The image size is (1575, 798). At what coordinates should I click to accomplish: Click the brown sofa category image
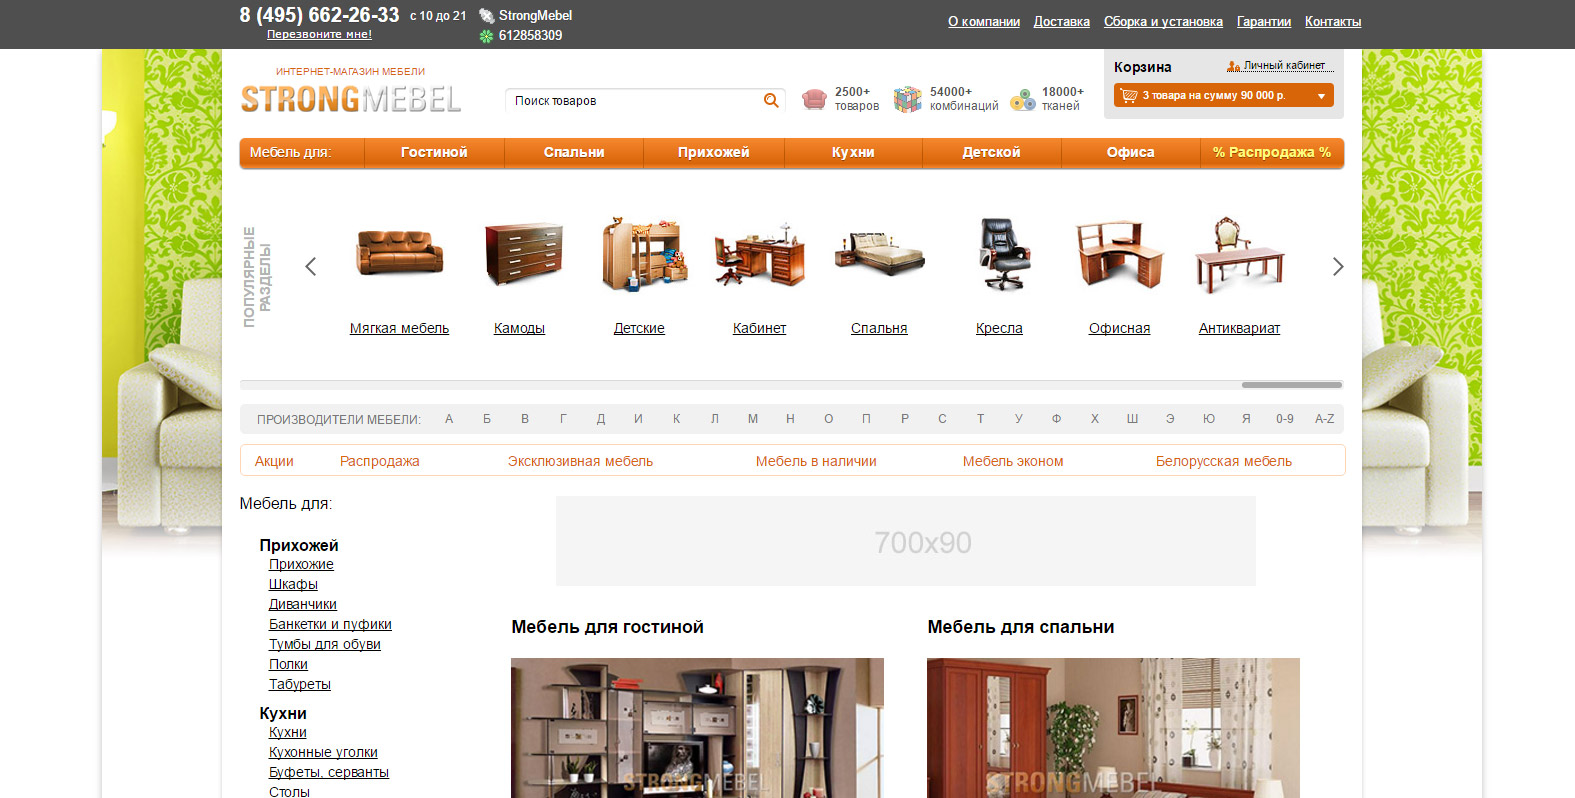[x=399, y=254]
